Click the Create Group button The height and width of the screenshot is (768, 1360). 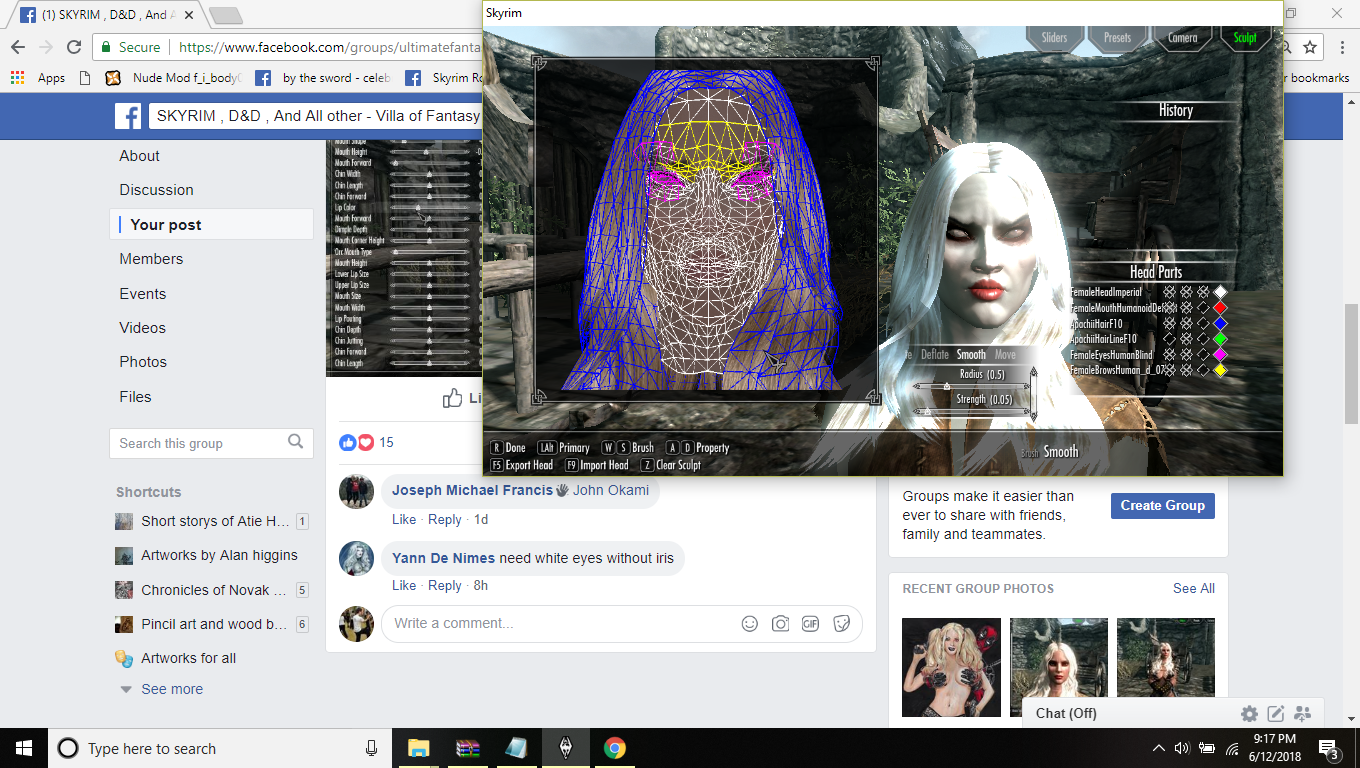1162,505
